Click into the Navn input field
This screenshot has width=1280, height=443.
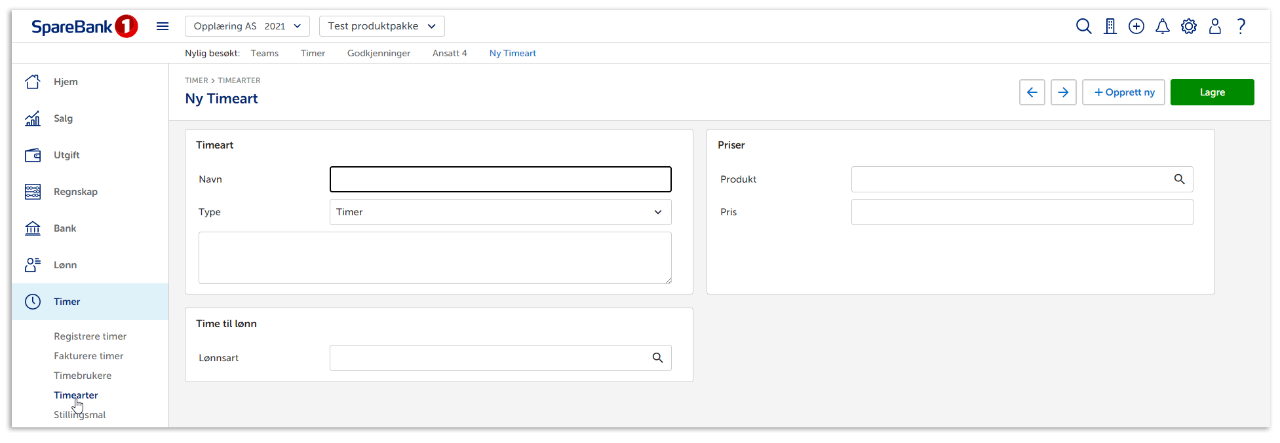coord(500,179)
